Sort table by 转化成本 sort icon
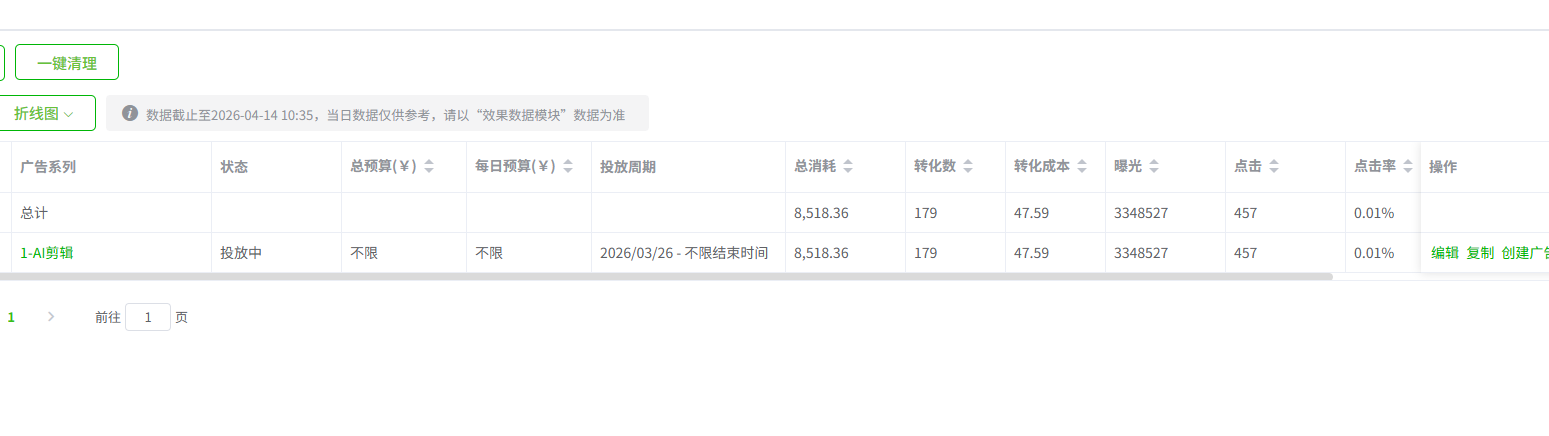 1082,167
